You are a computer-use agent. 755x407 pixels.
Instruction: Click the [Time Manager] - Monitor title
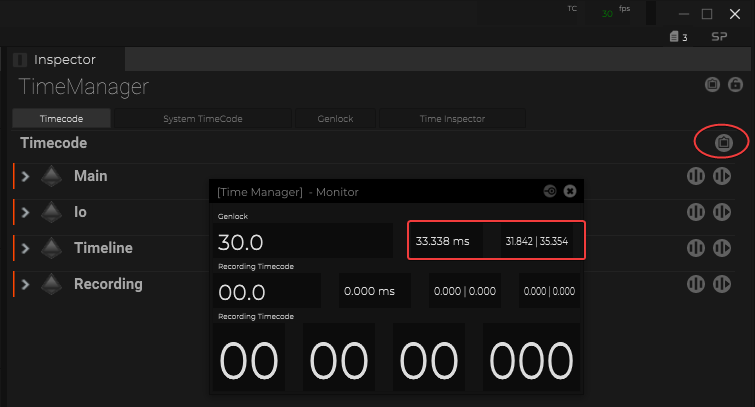[x=287, y=192]
